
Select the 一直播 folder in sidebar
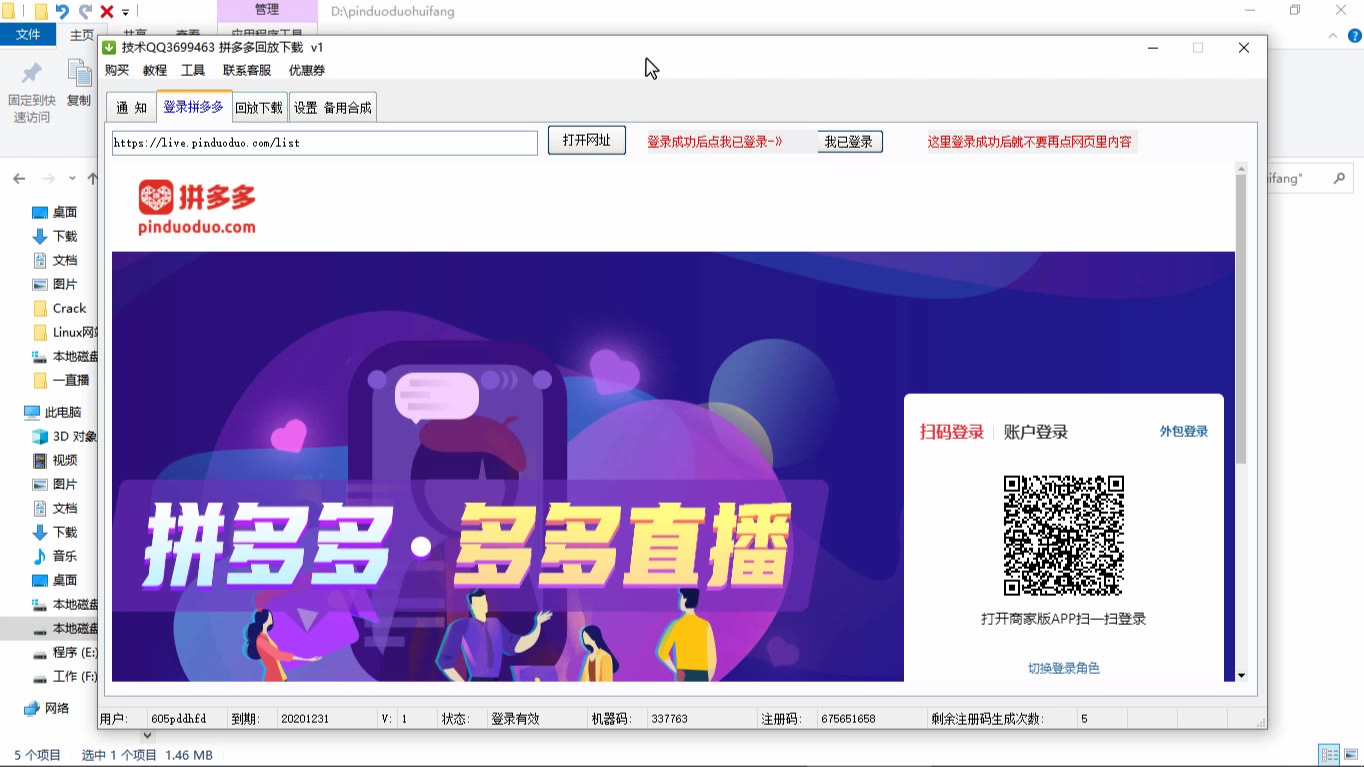pyautogui.click(x=60, y=380)
